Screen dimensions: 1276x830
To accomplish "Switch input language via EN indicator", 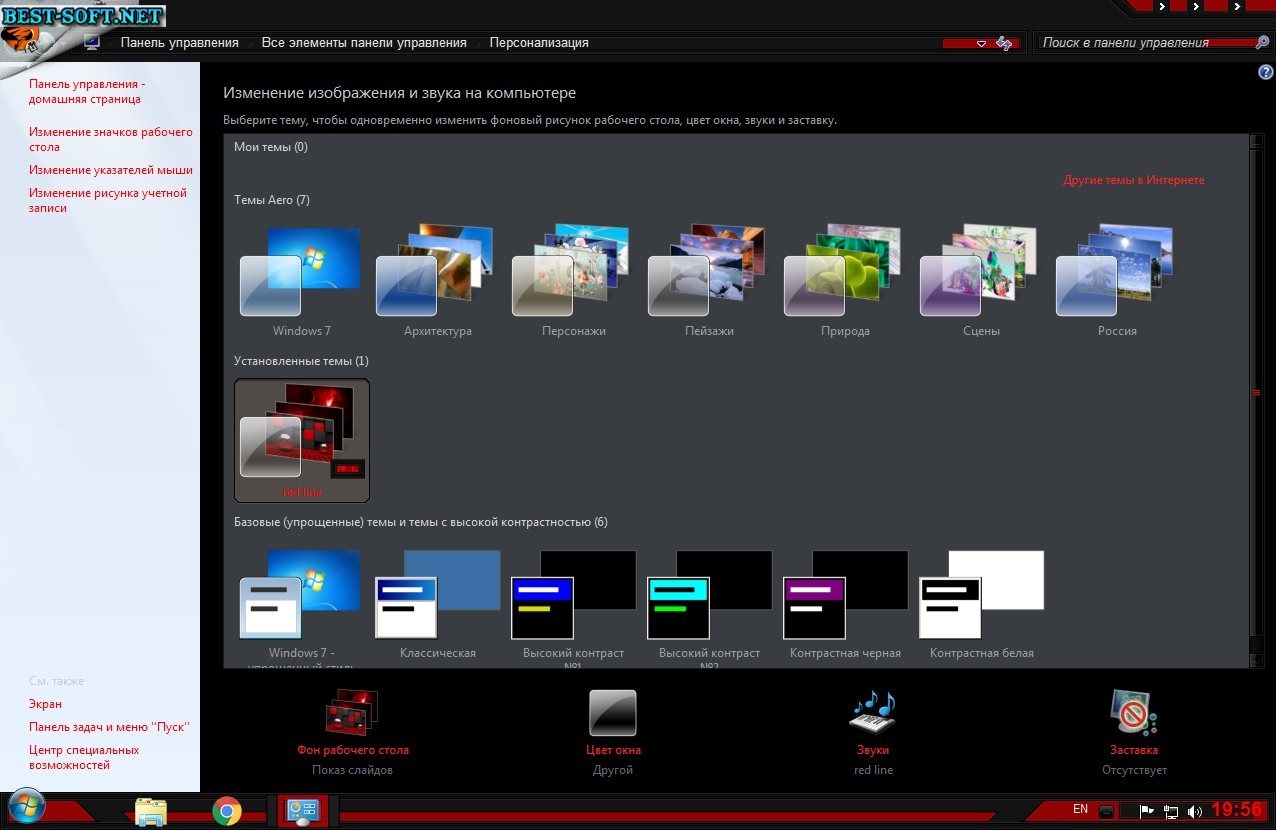I will pos(1080,809).
